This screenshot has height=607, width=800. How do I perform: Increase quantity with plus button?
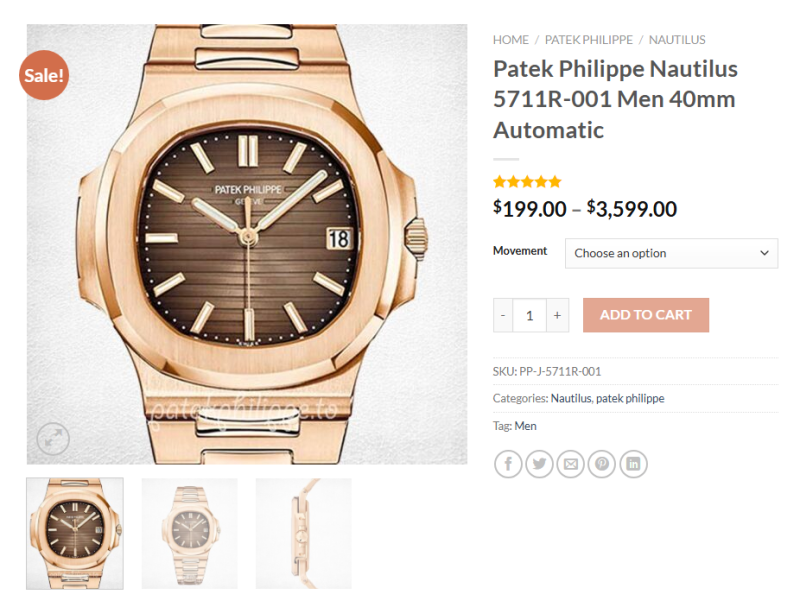click(x=557, y=315)
